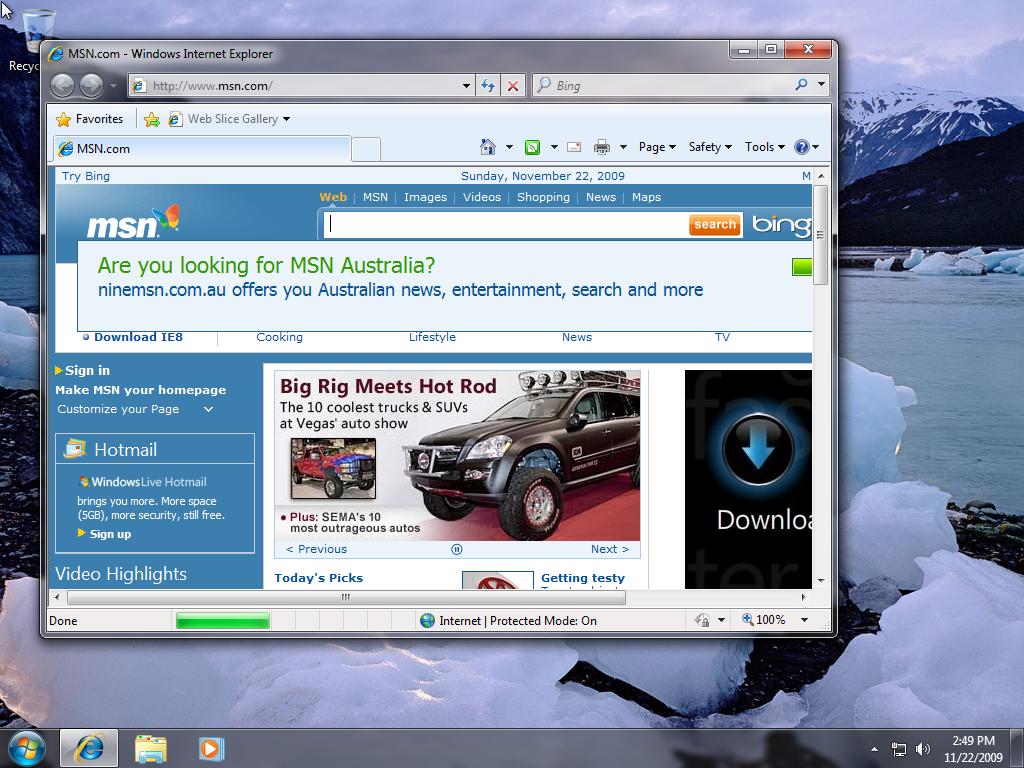Click the orange search button

[715, 225]
